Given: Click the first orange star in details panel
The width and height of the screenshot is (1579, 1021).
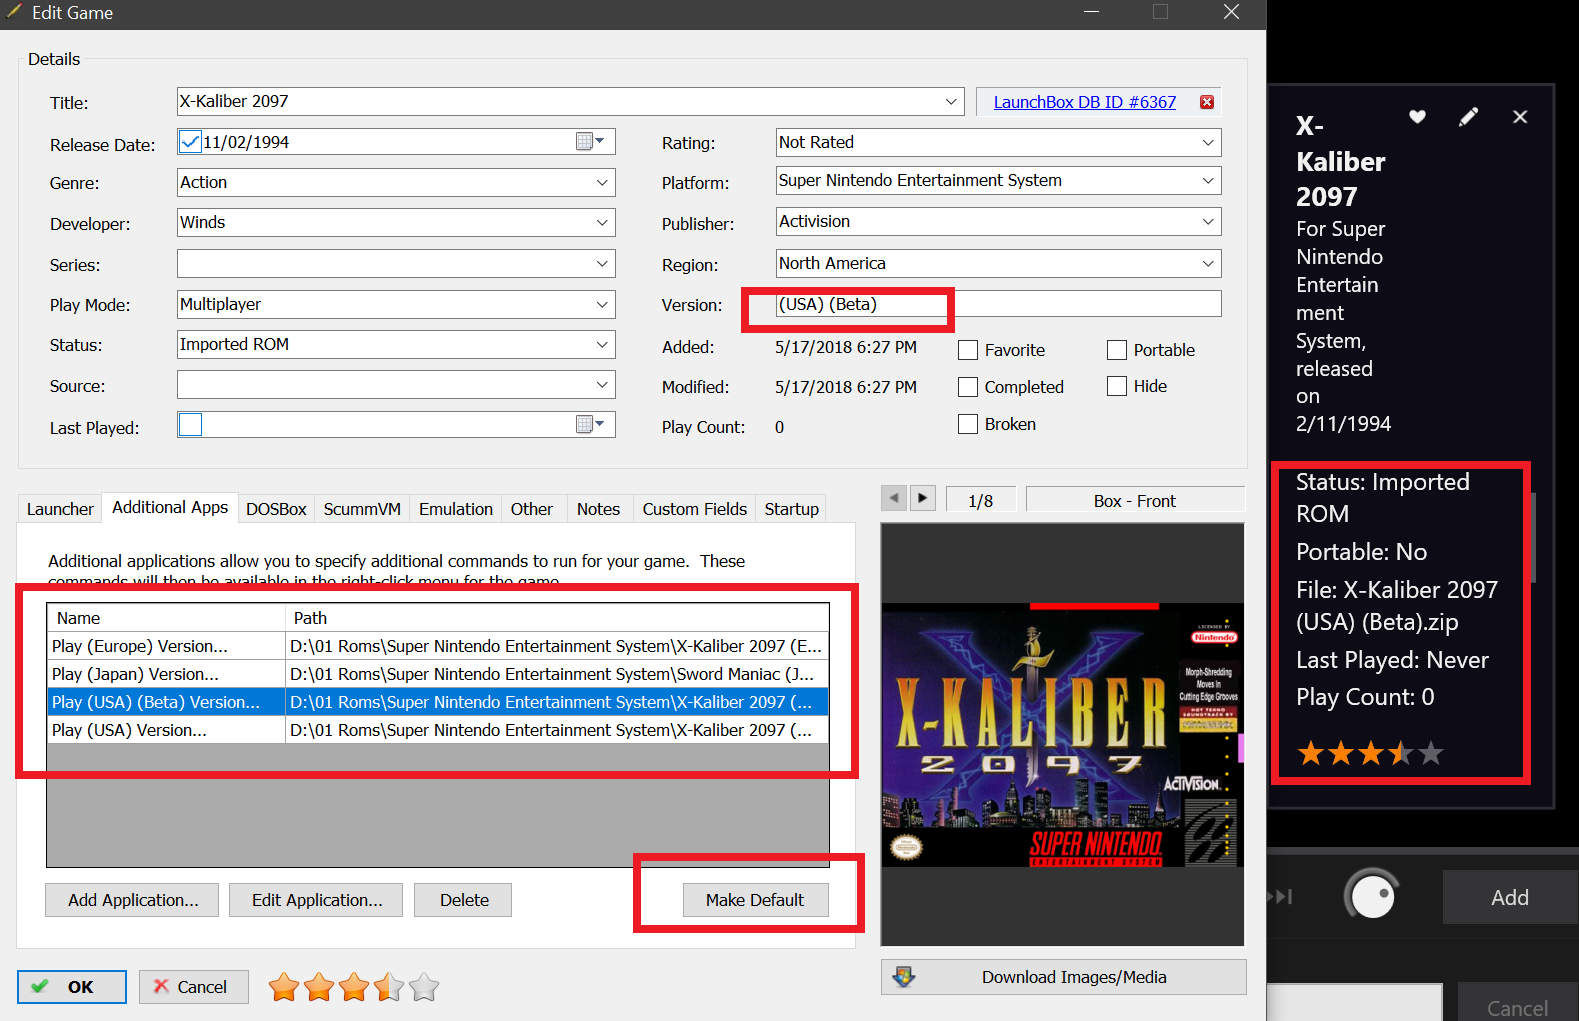Looking at the screenshot, I should tap(1311, 753).
